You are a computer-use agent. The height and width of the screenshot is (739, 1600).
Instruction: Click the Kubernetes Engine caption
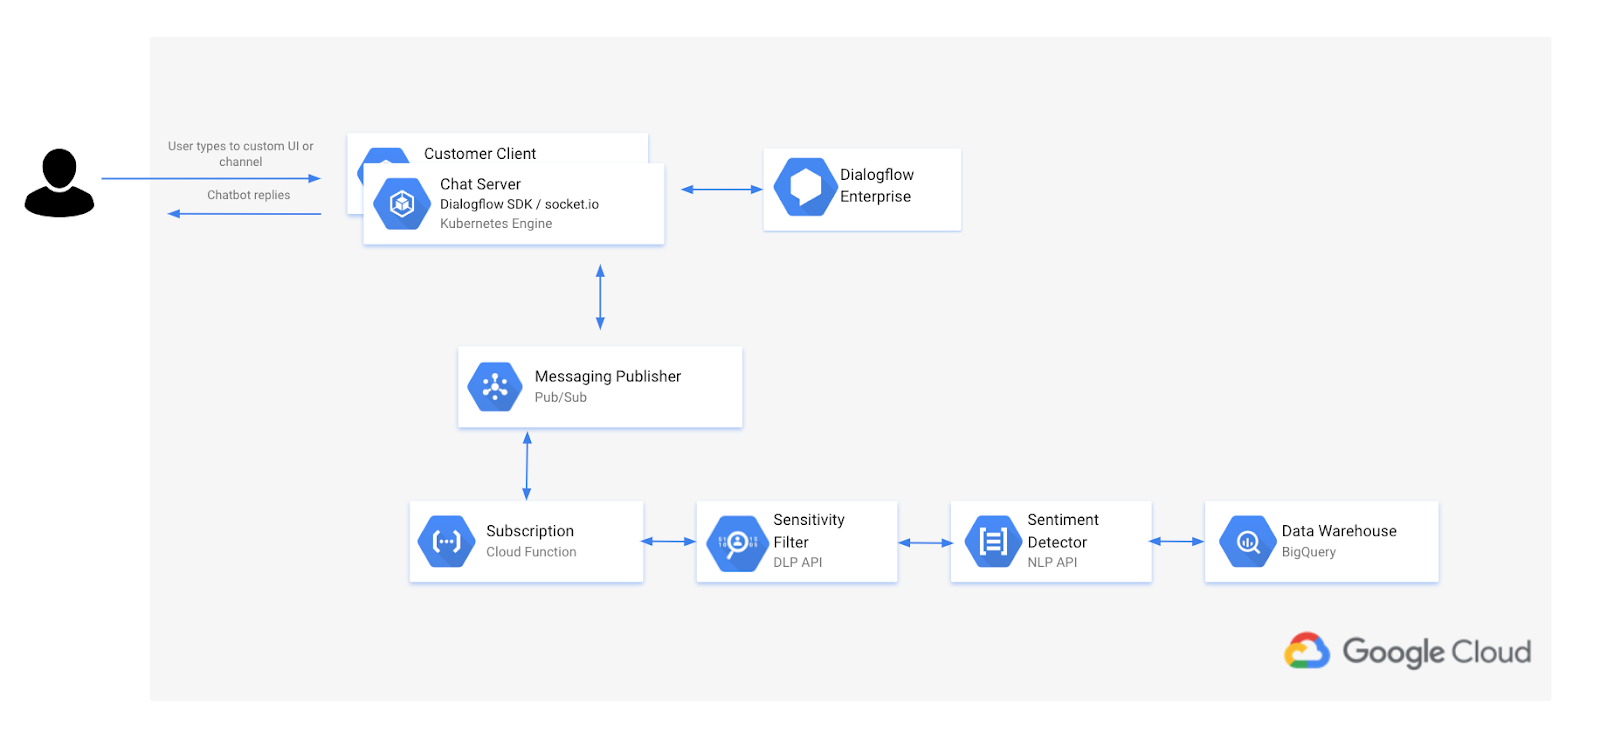tap(496, 223)
